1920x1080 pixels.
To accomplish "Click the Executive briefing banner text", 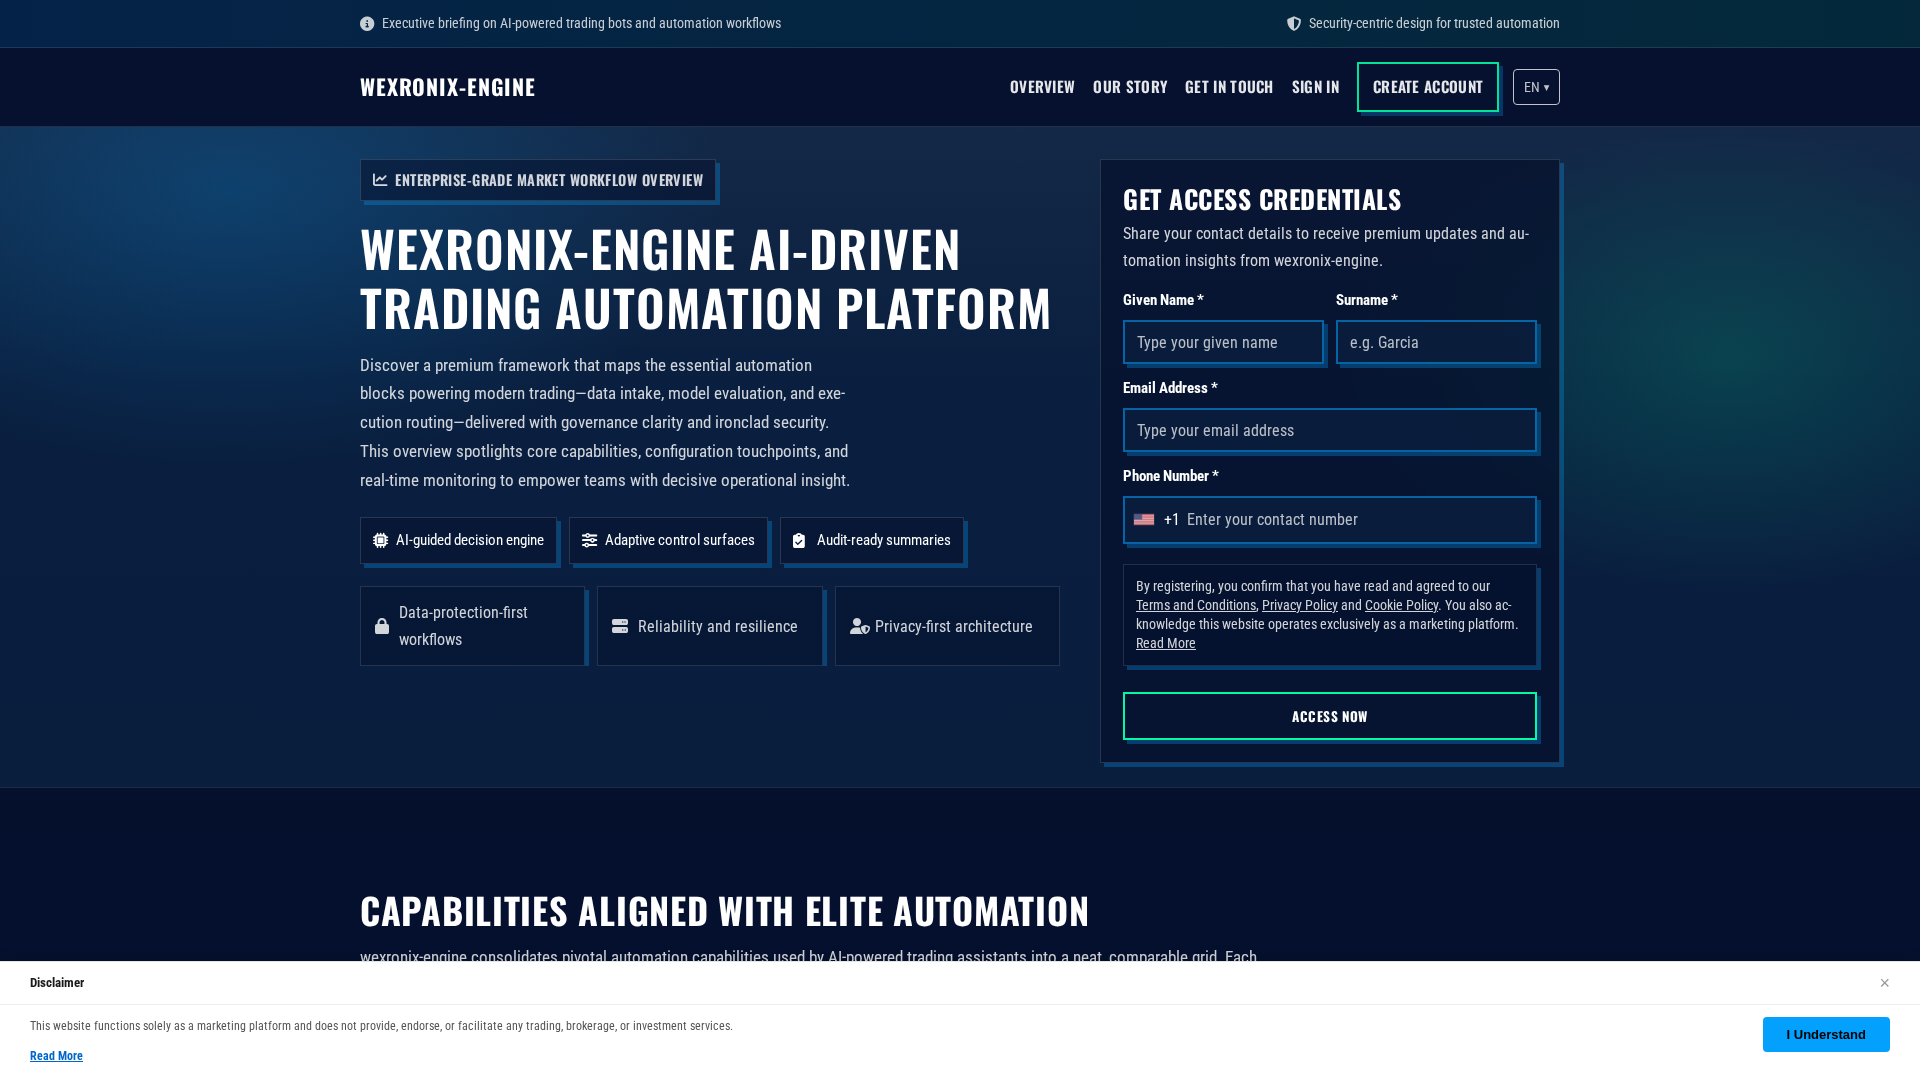I will coord(581,23).
